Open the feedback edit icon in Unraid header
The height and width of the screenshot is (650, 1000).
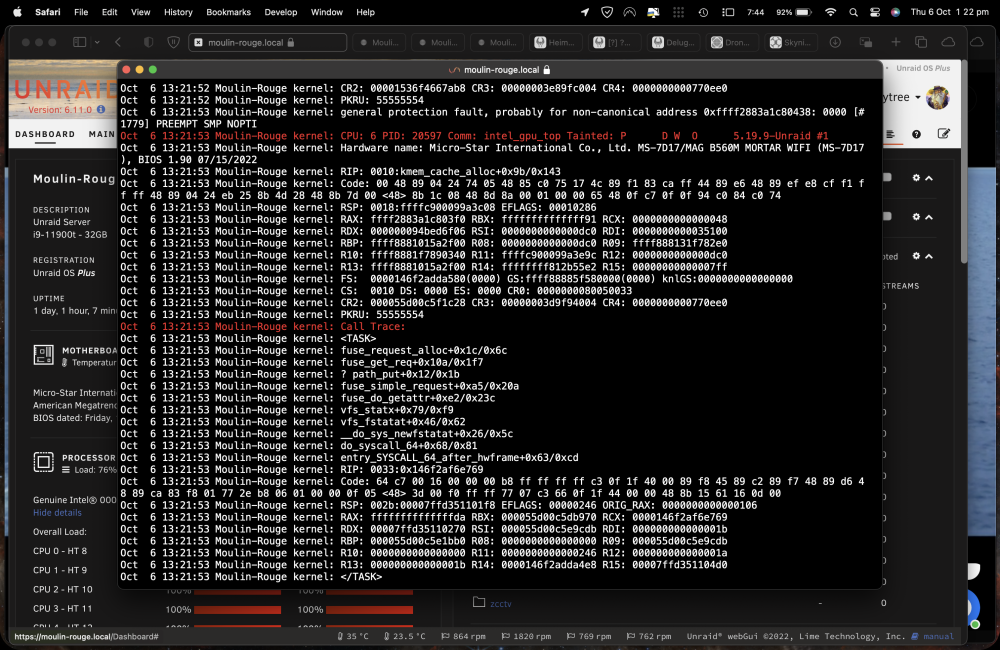point(943,133)
